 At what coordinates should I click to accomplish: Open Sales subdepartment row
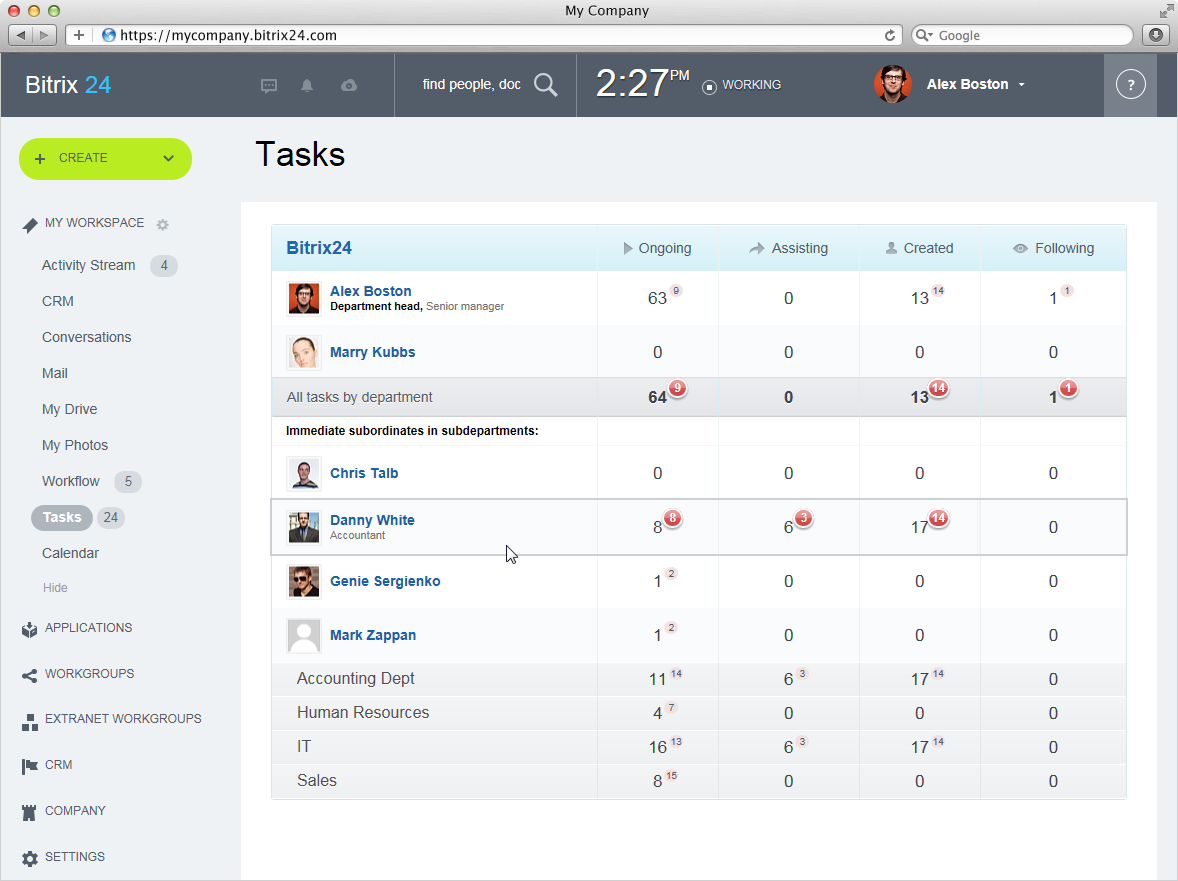pos(699,781)
